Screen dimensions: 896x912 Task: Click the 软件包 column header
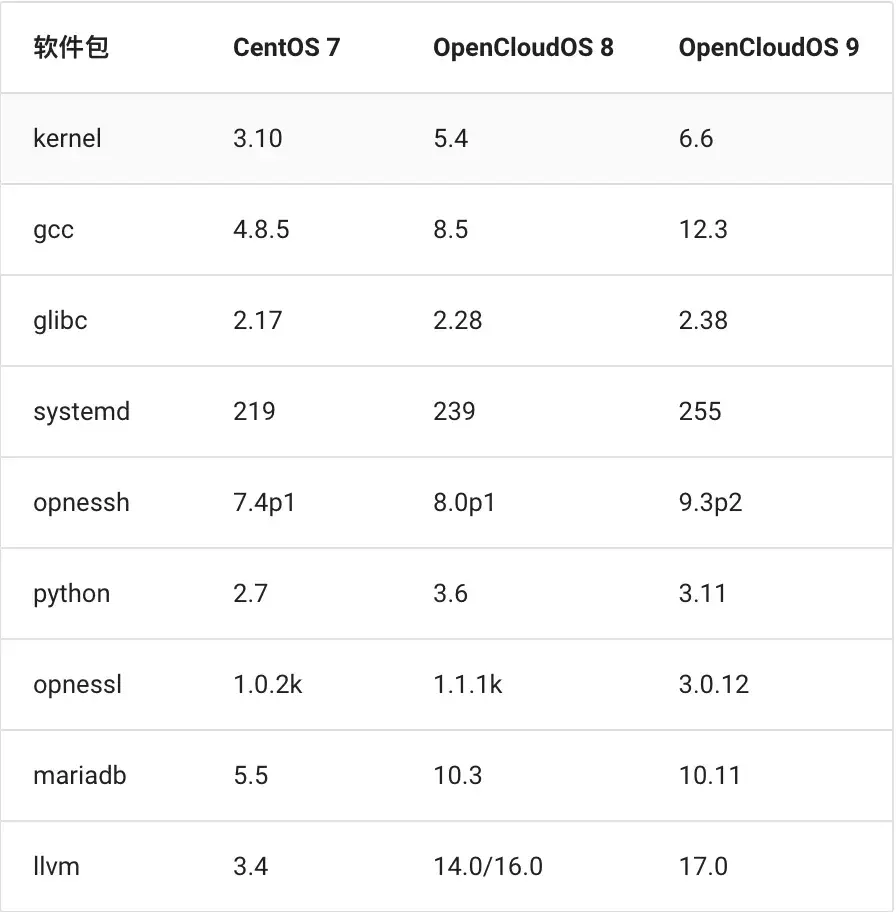tap(70, 48)
